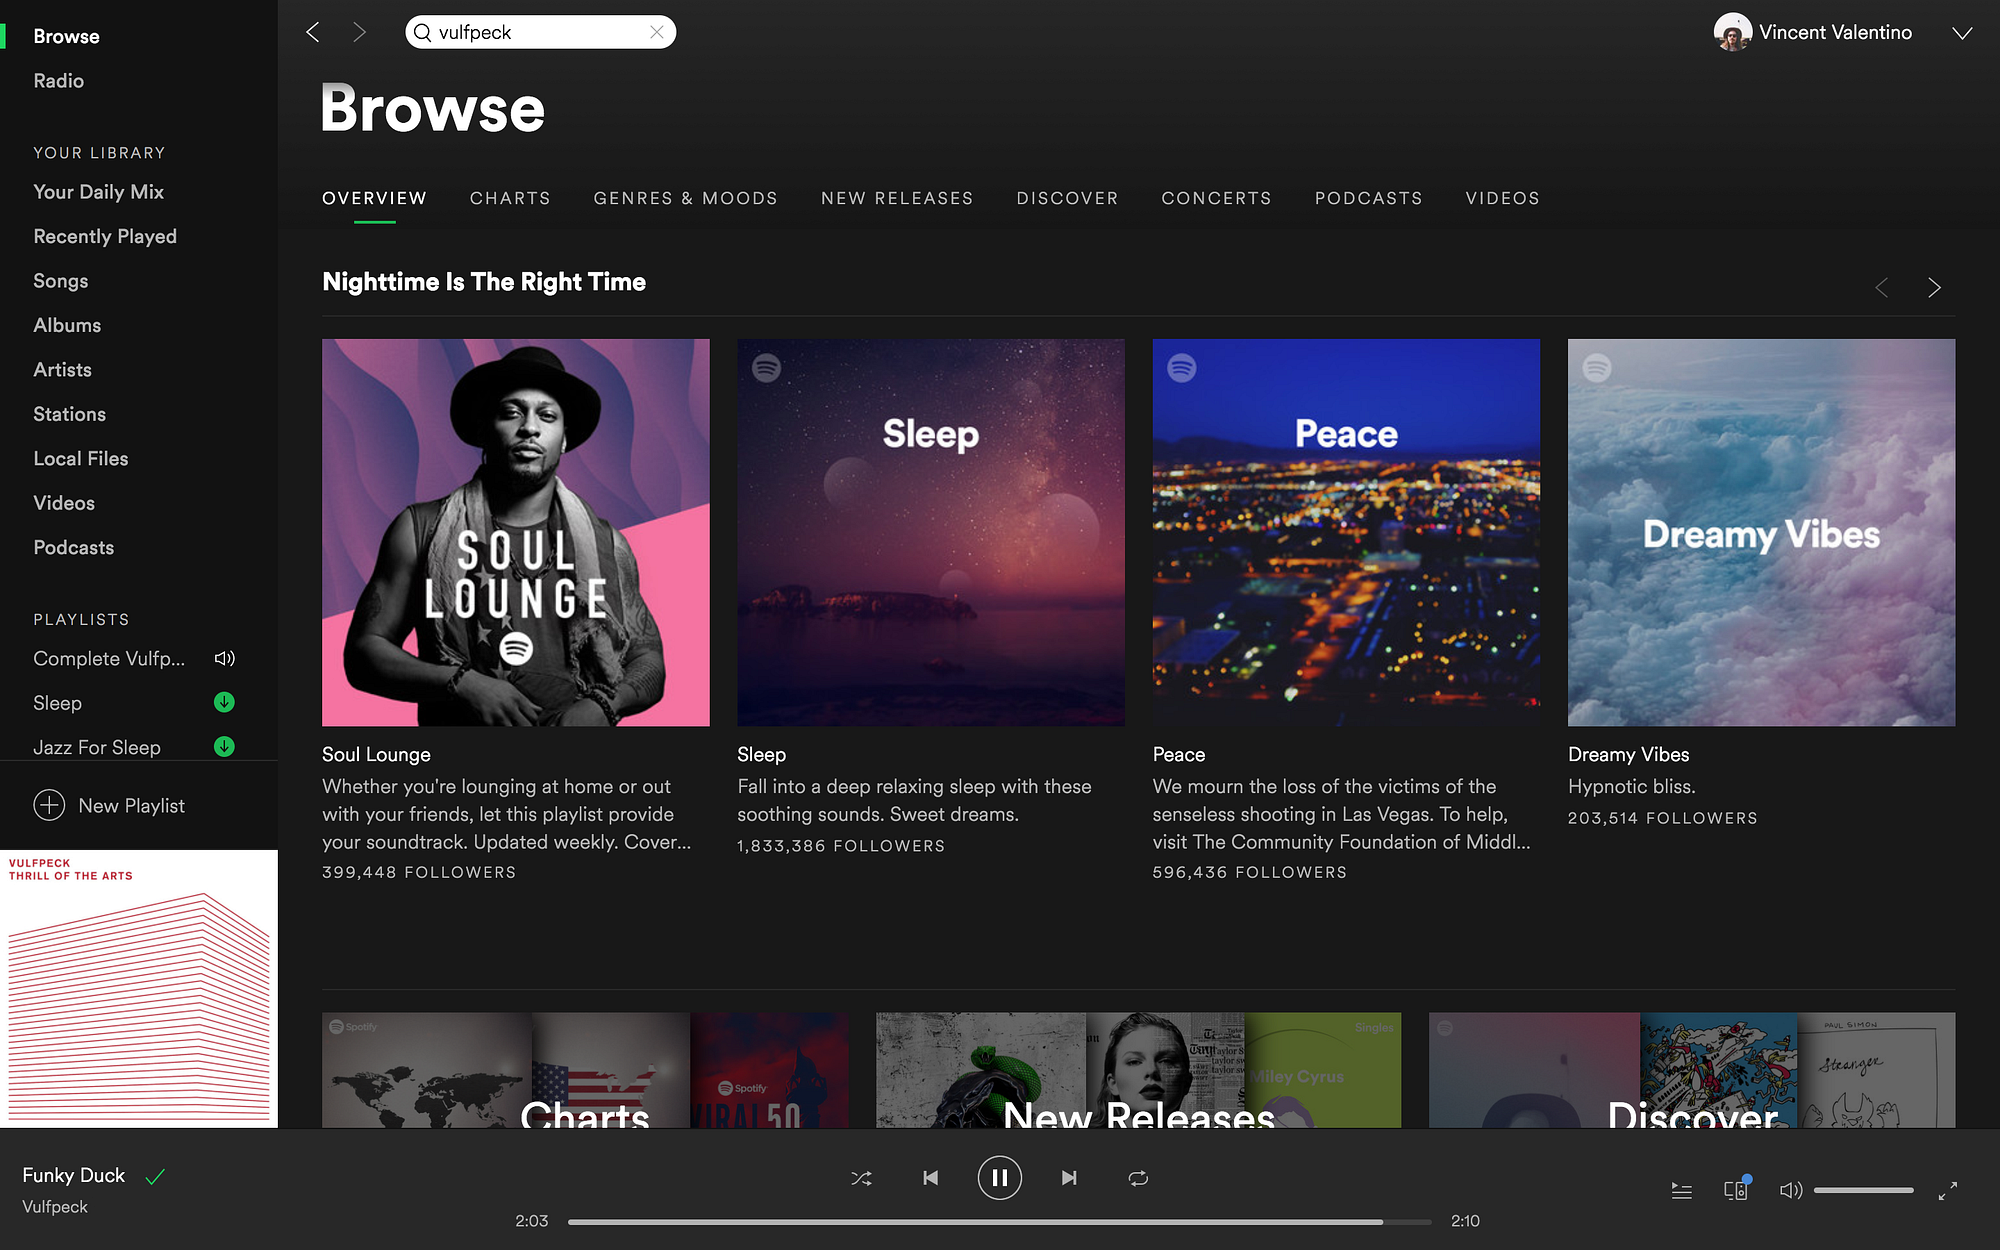2000x1250 pixels.
Task: Switch to the Genres & Moods tab
Action: (x=685, y=198)
